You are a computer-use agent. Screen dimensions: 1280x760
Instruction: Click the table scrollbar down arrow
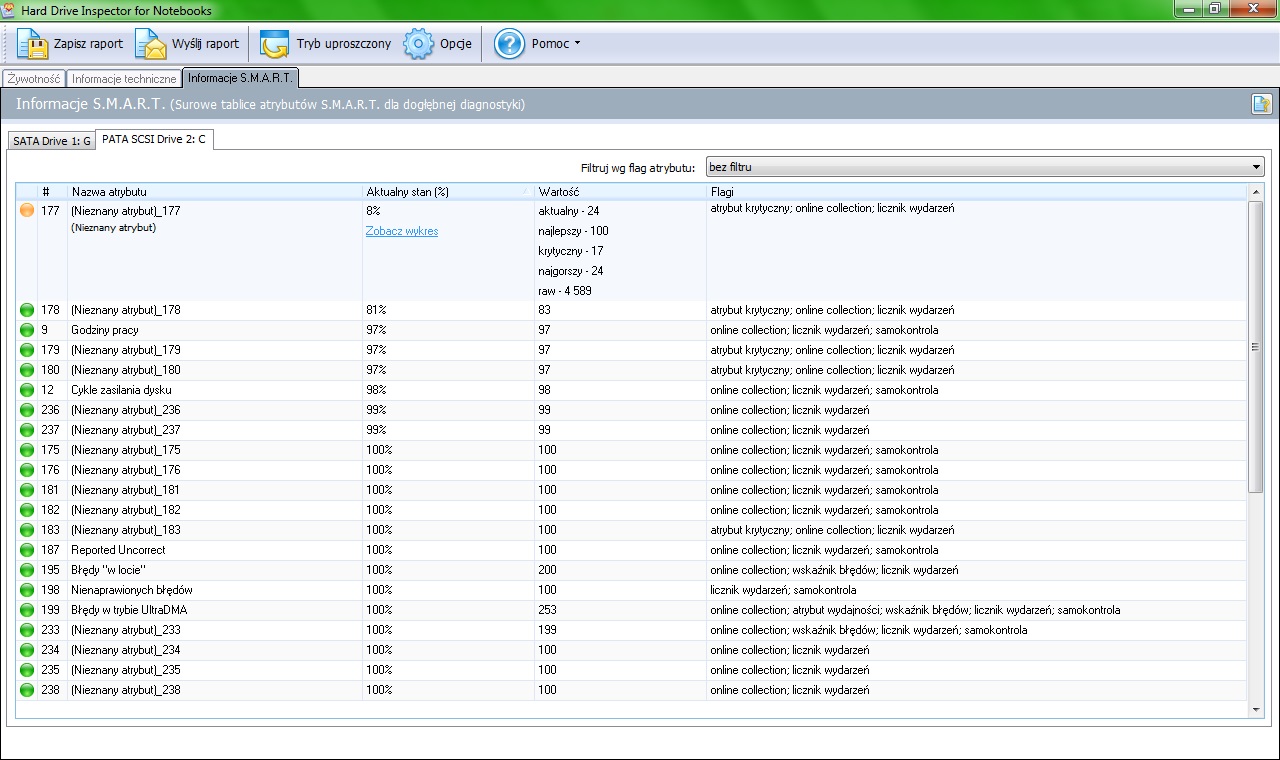pyautogui.click(x=1256, y=709)
